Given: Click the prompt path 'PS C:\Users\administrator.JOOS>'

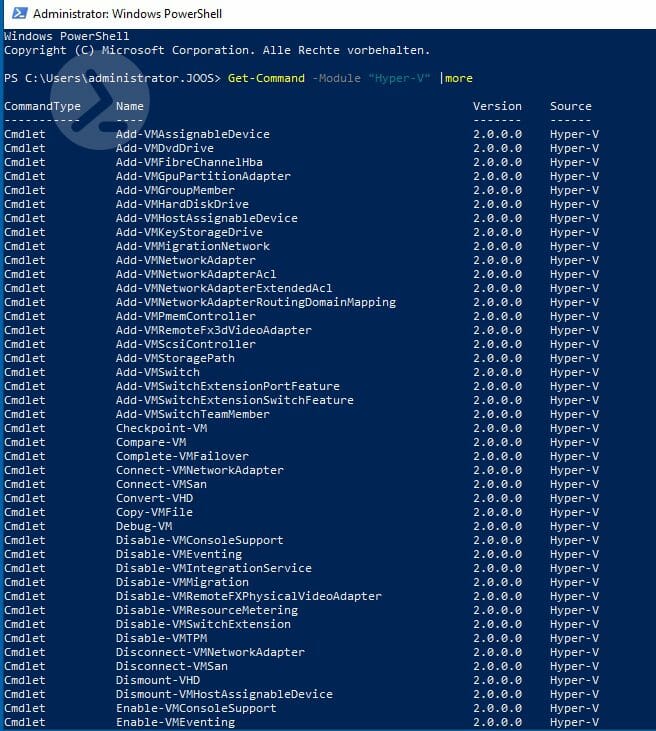Looking at the screenshot, I should 112,78.
